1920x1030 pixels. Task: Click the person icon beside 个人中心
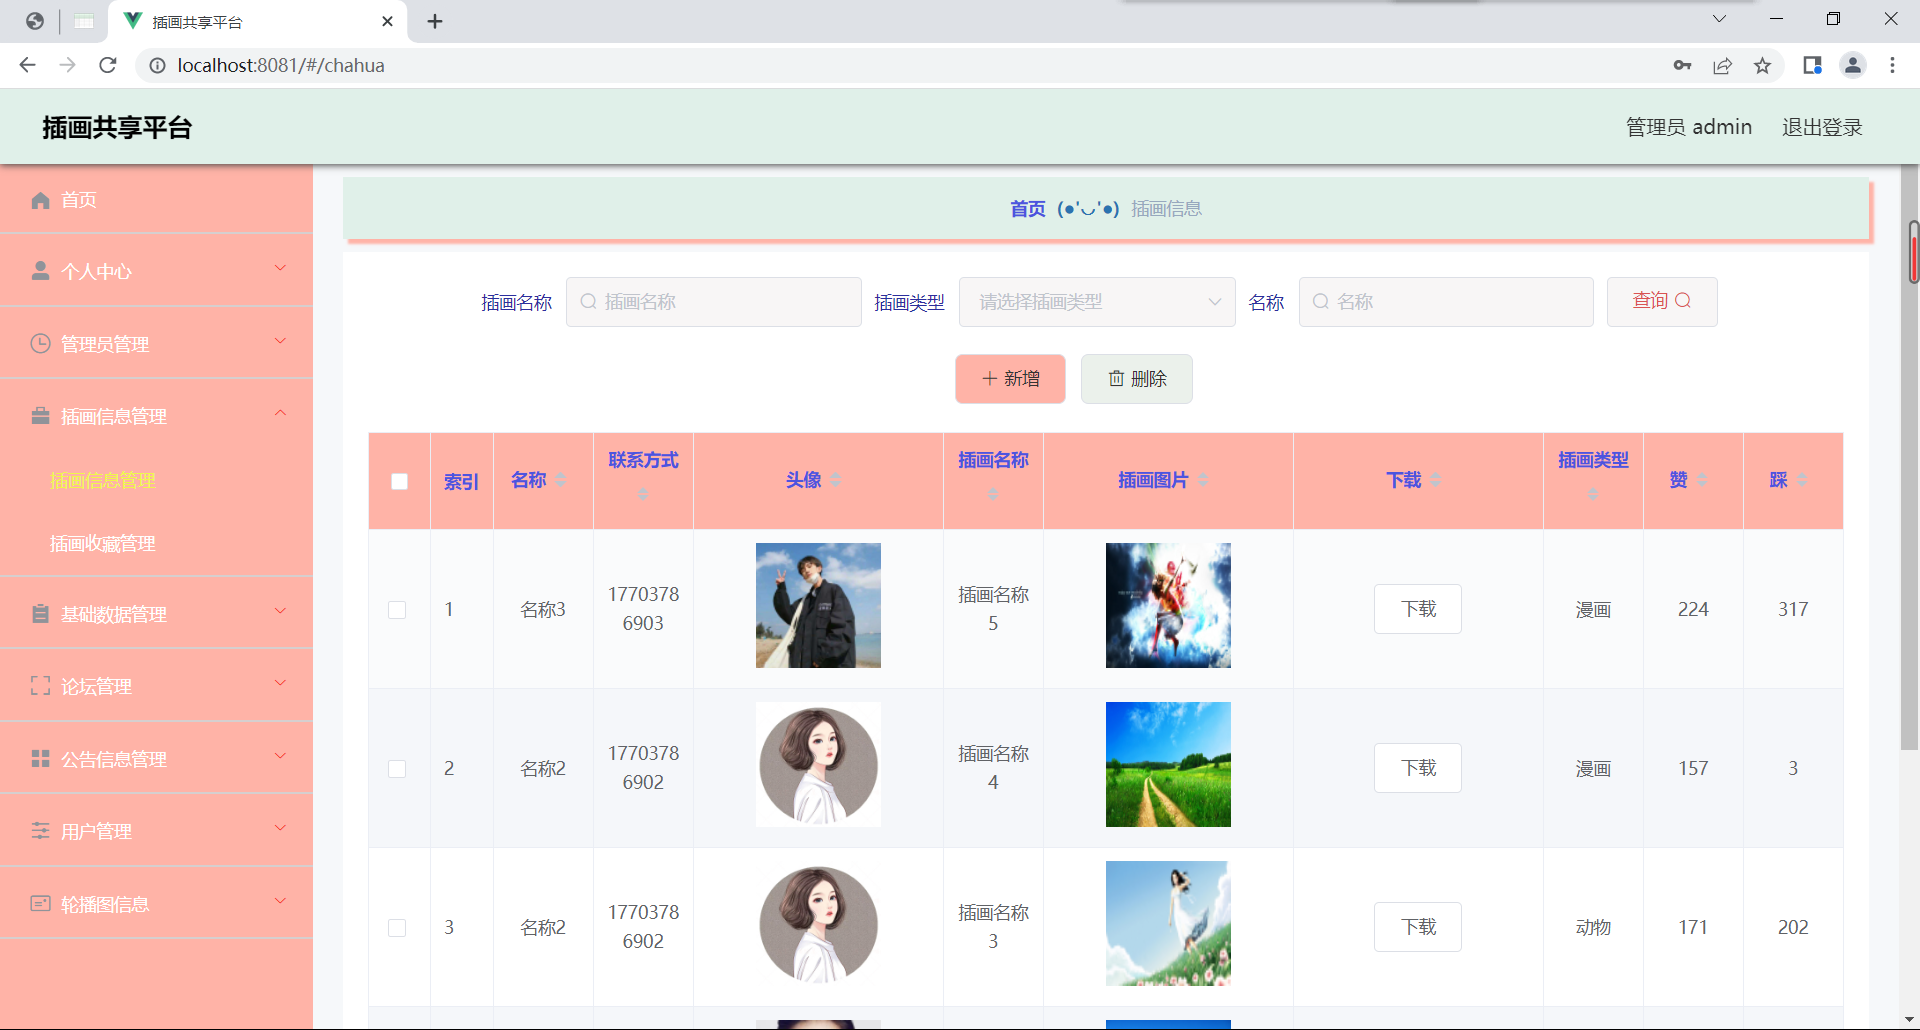pyautogui.click(x=40, y=271)
